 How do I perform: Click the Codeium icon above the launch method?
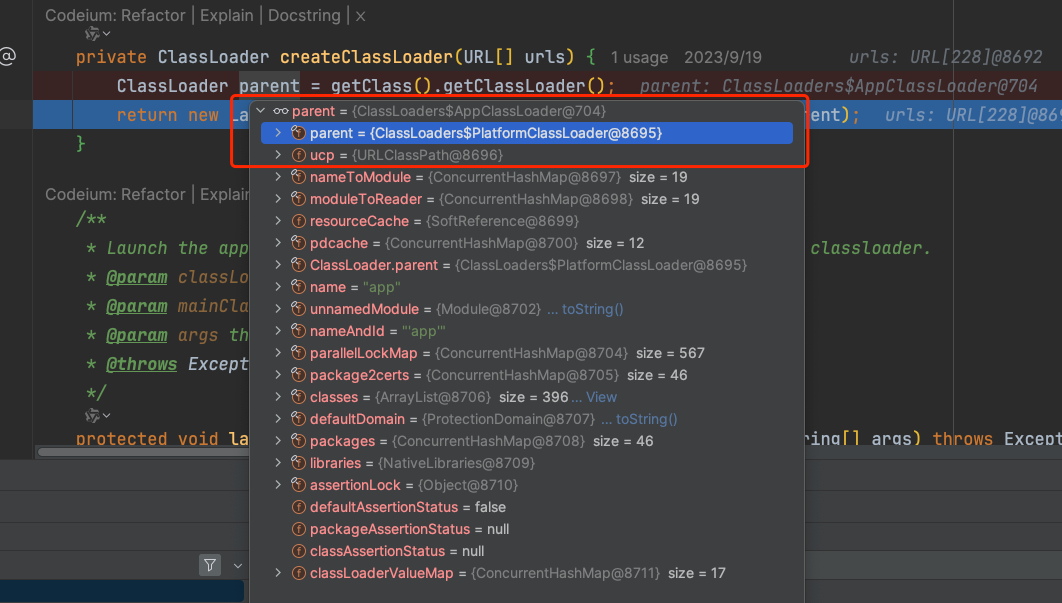pos(93,415)
